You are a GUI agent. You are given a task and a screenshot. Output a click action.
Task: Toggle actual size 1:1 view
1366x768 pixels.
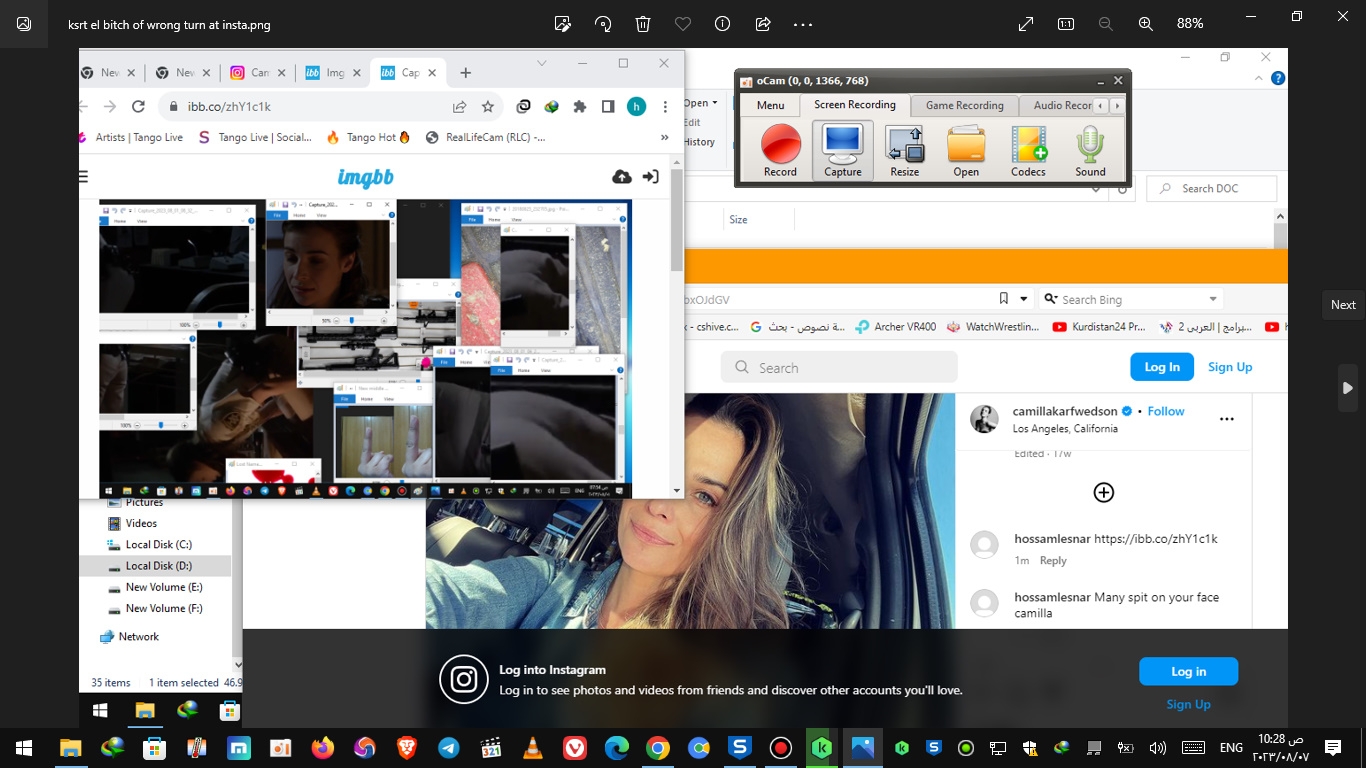[1066, 24]
